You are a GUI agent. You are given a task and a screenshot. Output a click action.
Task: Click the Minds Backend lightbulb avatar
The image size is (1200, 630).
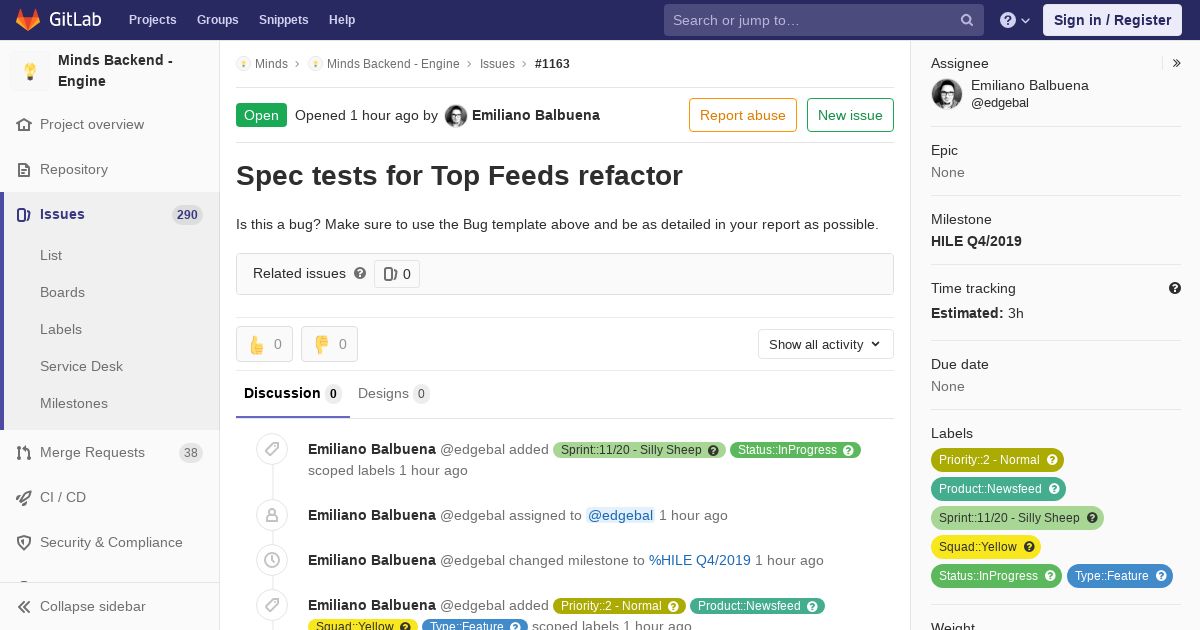coord(30,71)
